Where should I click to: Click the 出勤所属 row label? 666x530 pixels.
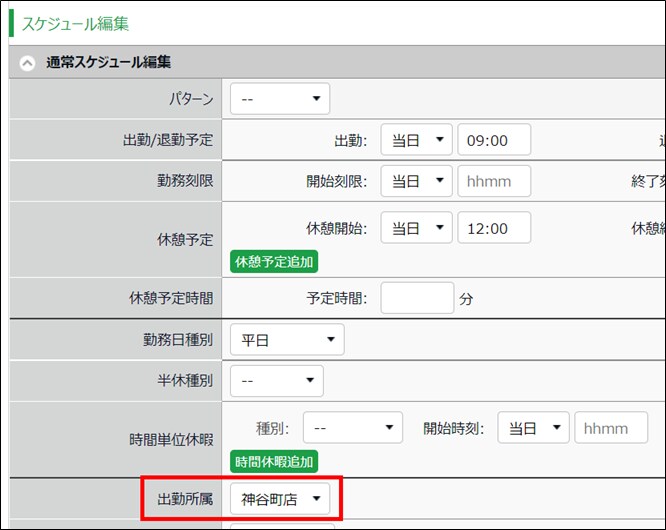[180, 498]
